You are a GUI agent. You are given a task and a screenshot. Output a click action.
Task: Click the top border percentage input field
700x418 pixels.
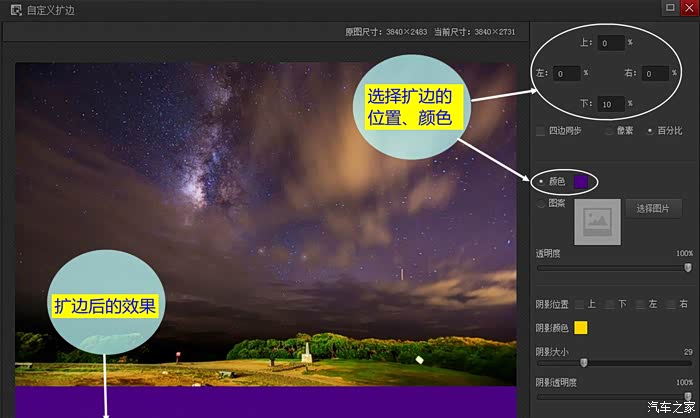[609, 43]
